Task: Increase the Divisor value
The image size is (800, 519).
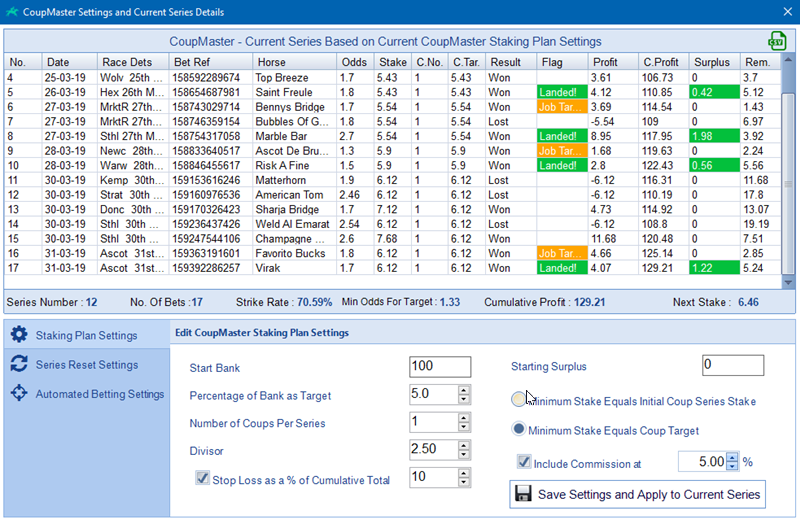Action: [464, 445]
